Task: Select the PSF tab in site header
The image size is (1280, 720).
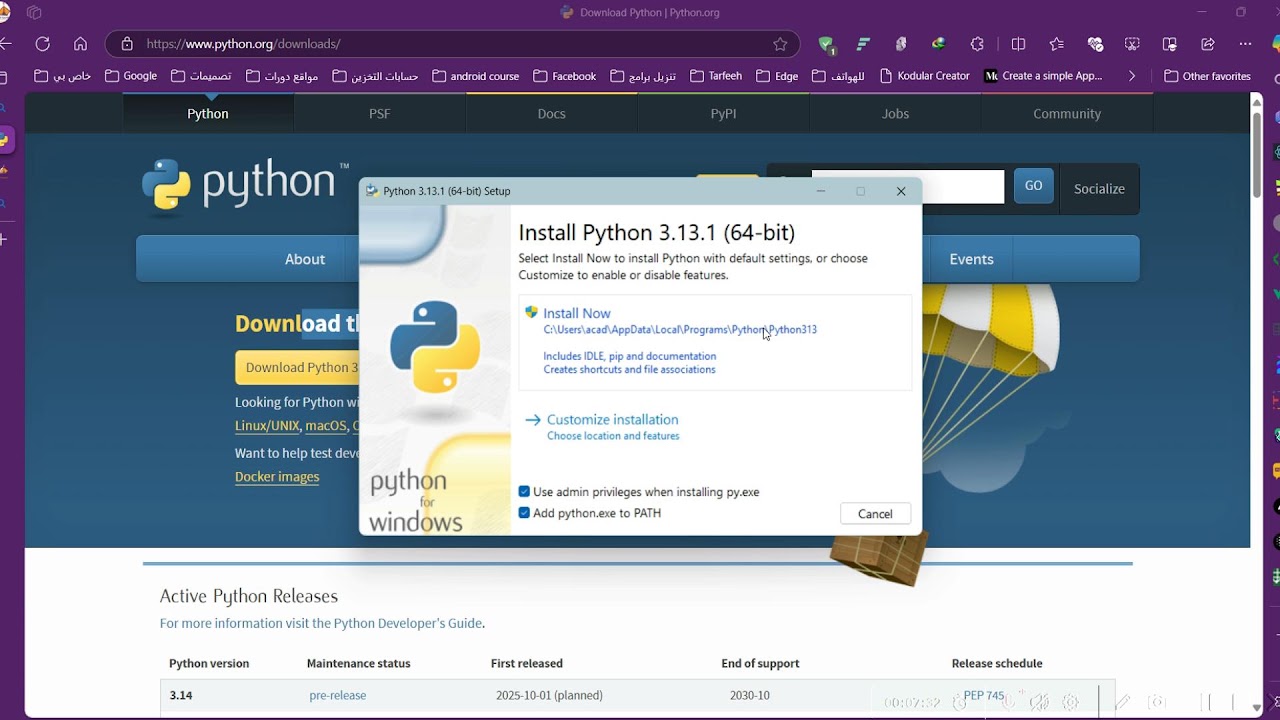Action: click(380, 114)
